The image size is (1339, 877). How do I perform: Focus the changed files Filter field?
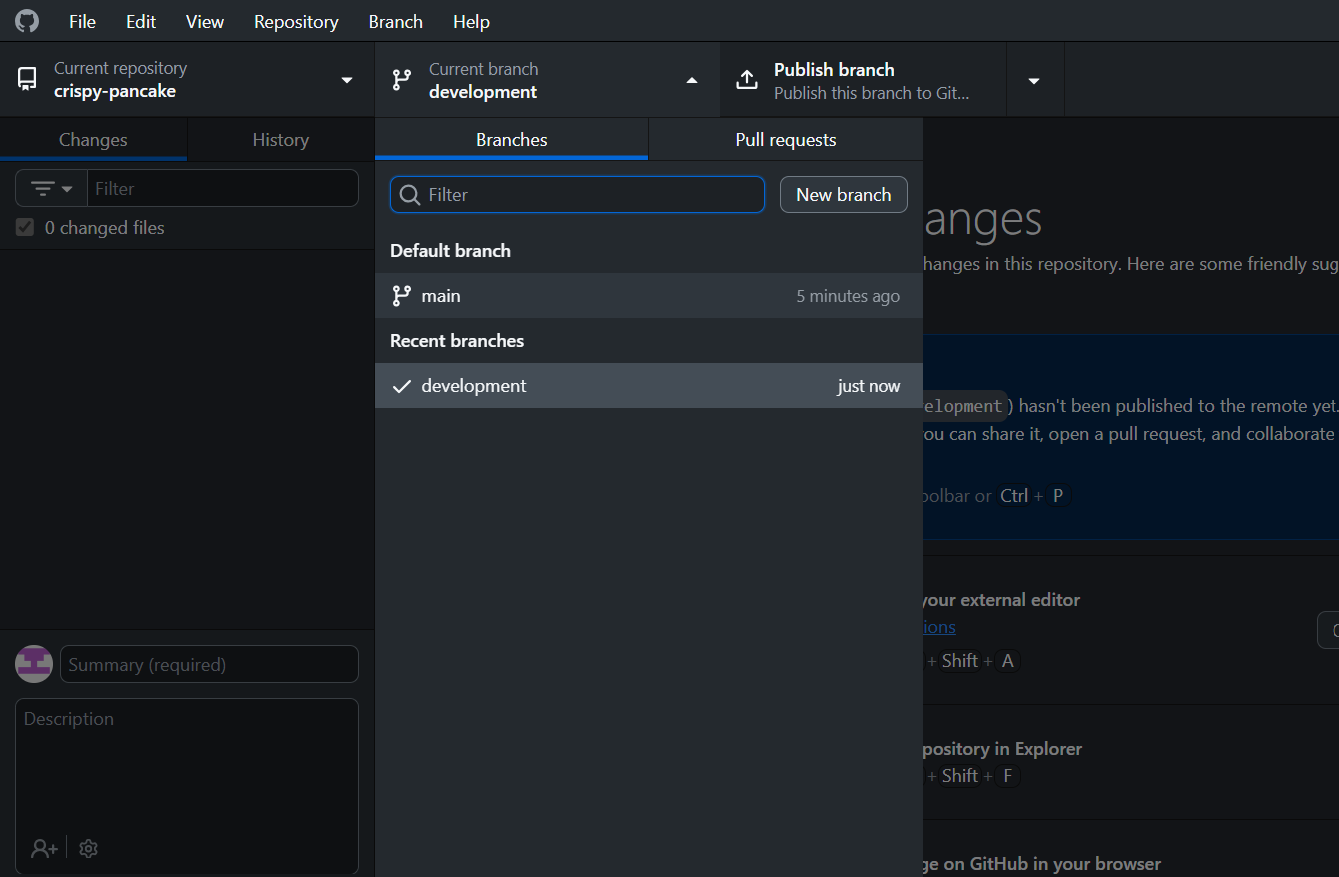coord(223,188)
